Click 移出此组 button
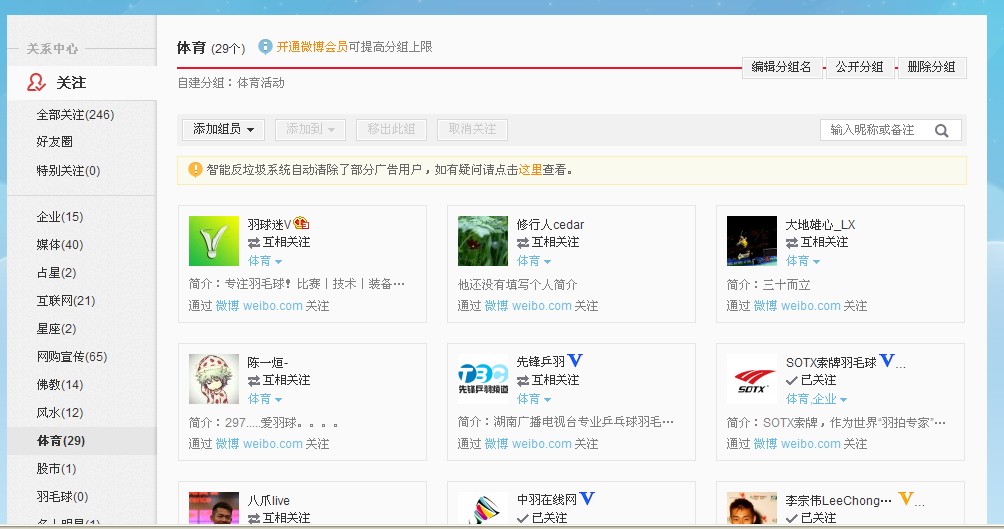Screen dimensions: 1004x529 [391, 129]
